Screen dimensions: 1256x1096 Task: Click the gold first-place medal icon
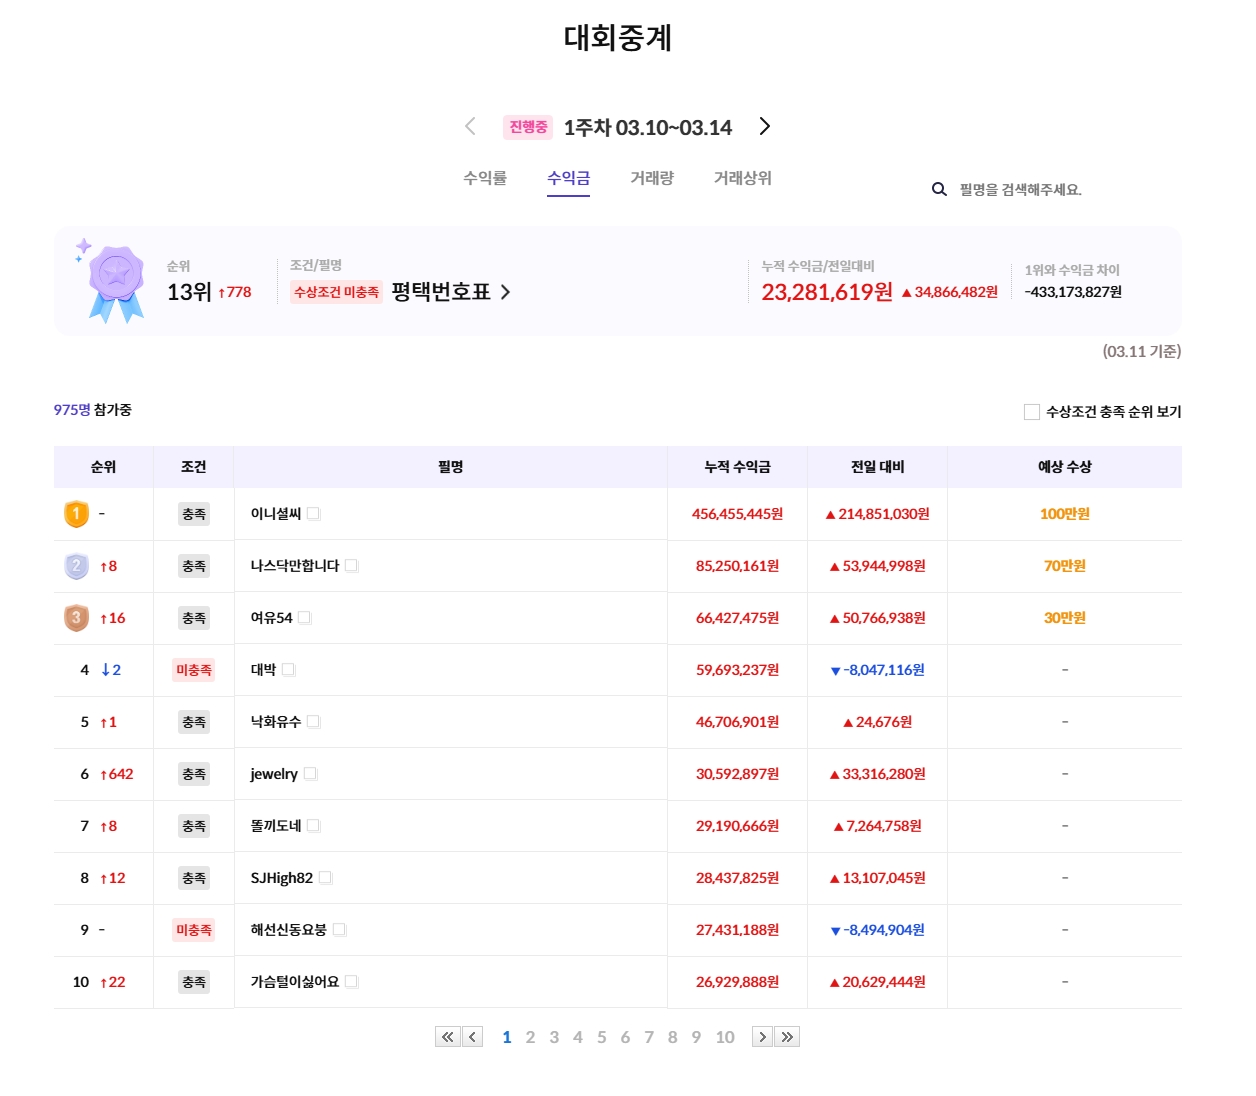76,514
